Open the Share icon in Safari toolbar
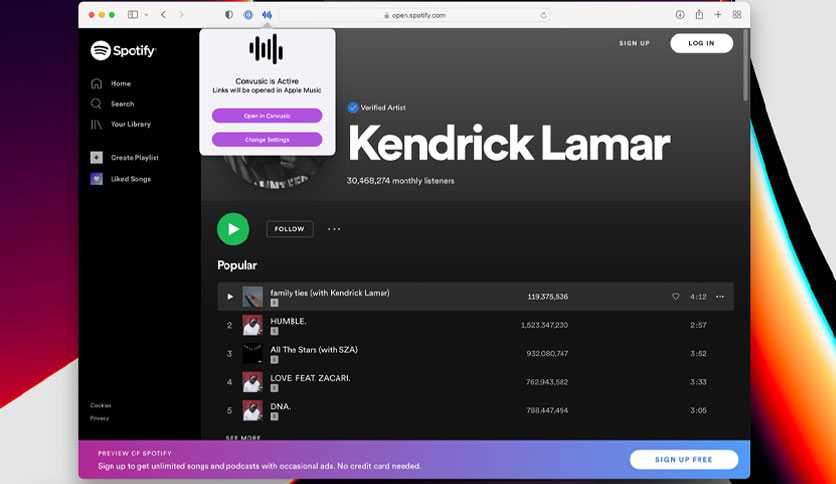This screenshot has width=836, height=484. coord(699,14)
